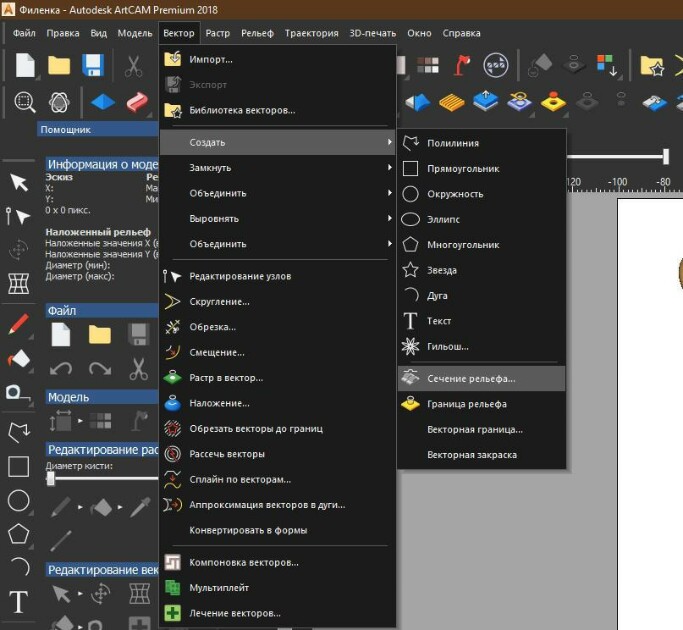Viewport: 683px width, 630px height.
Task: Click the Save floppy icon in top toolbar
Action: coord(93,65)
